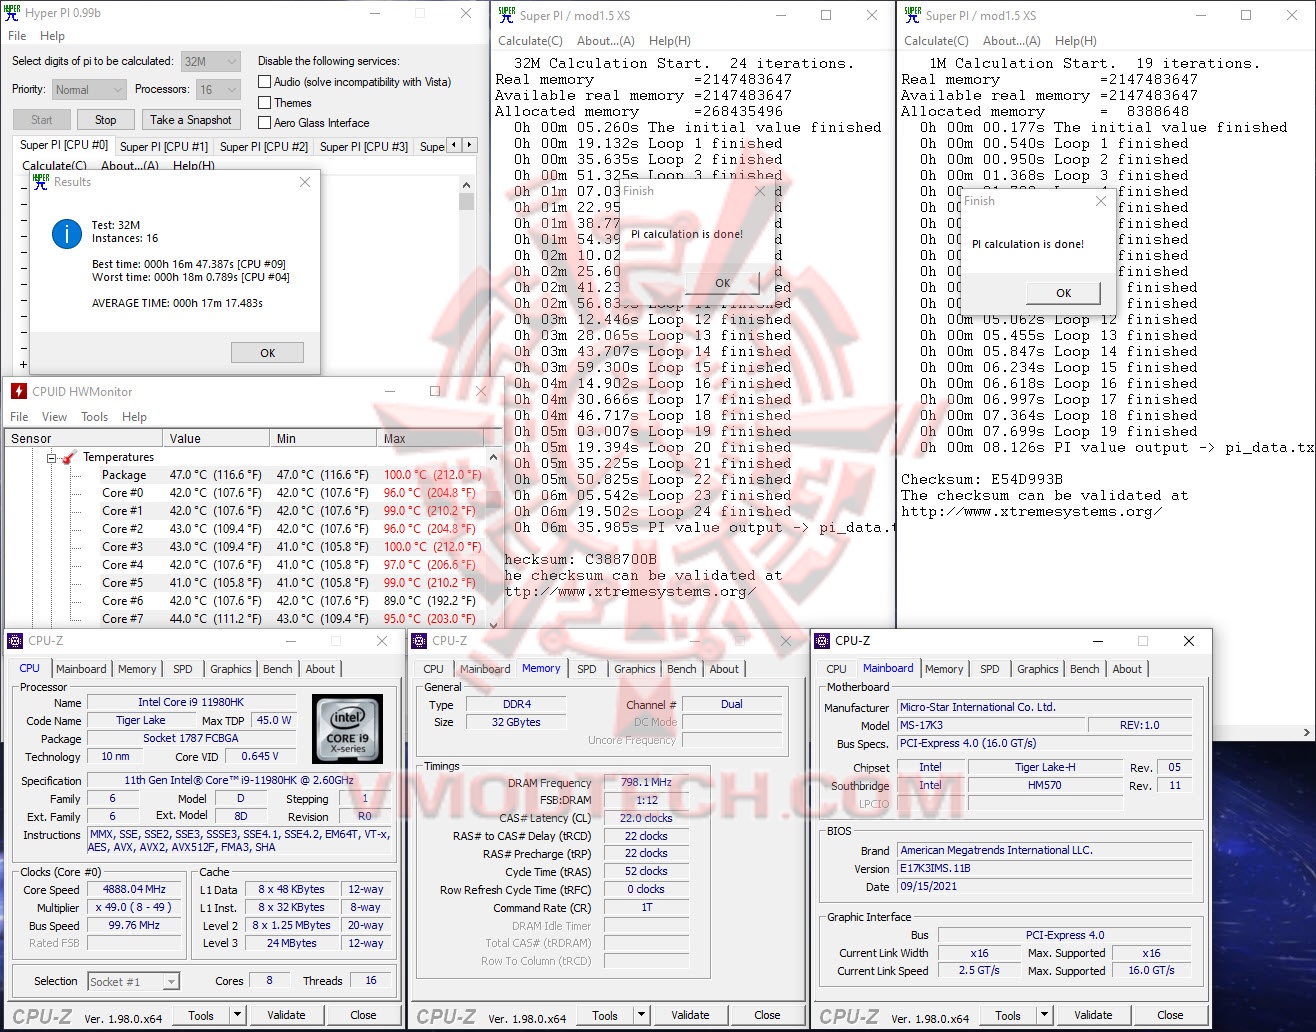Switch to the SPD tab in CPU-Z processor window

click(183, 669)
